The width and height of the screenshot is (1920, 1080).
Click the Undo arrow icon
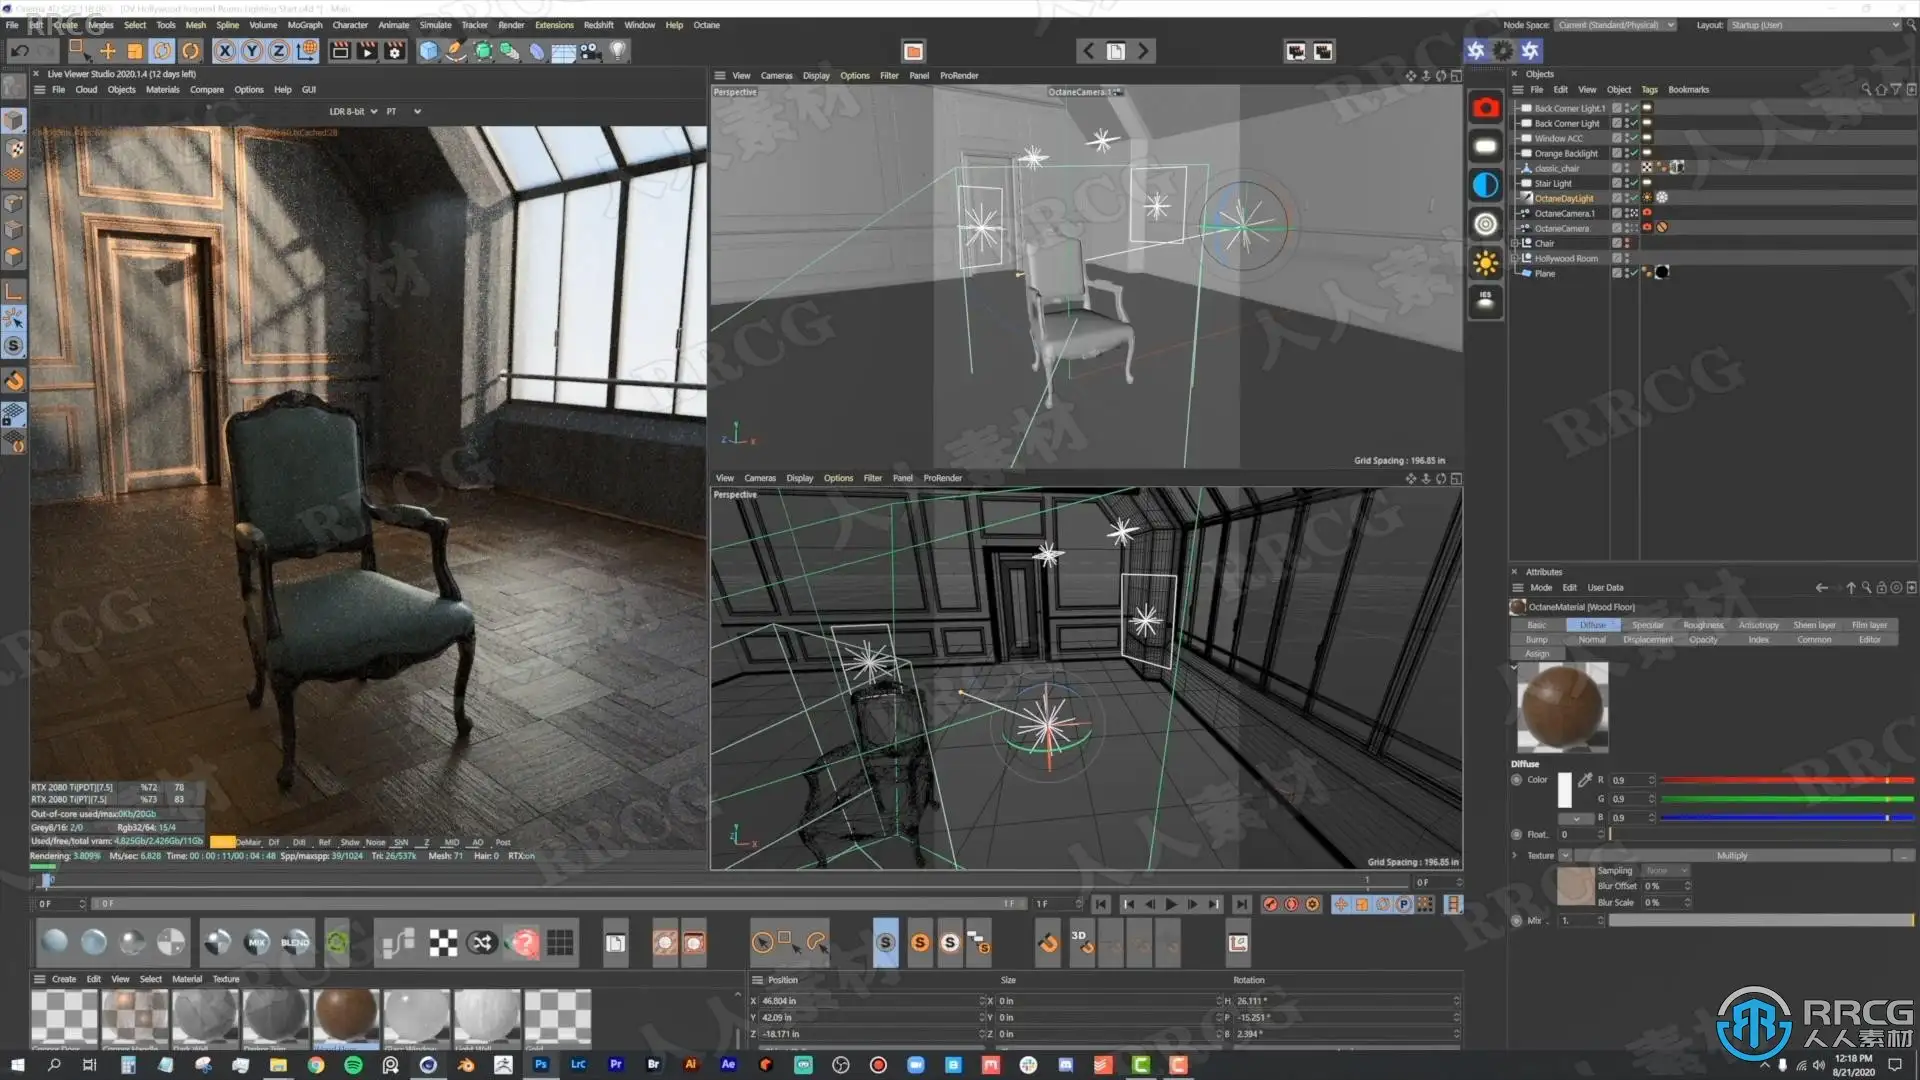19,51
